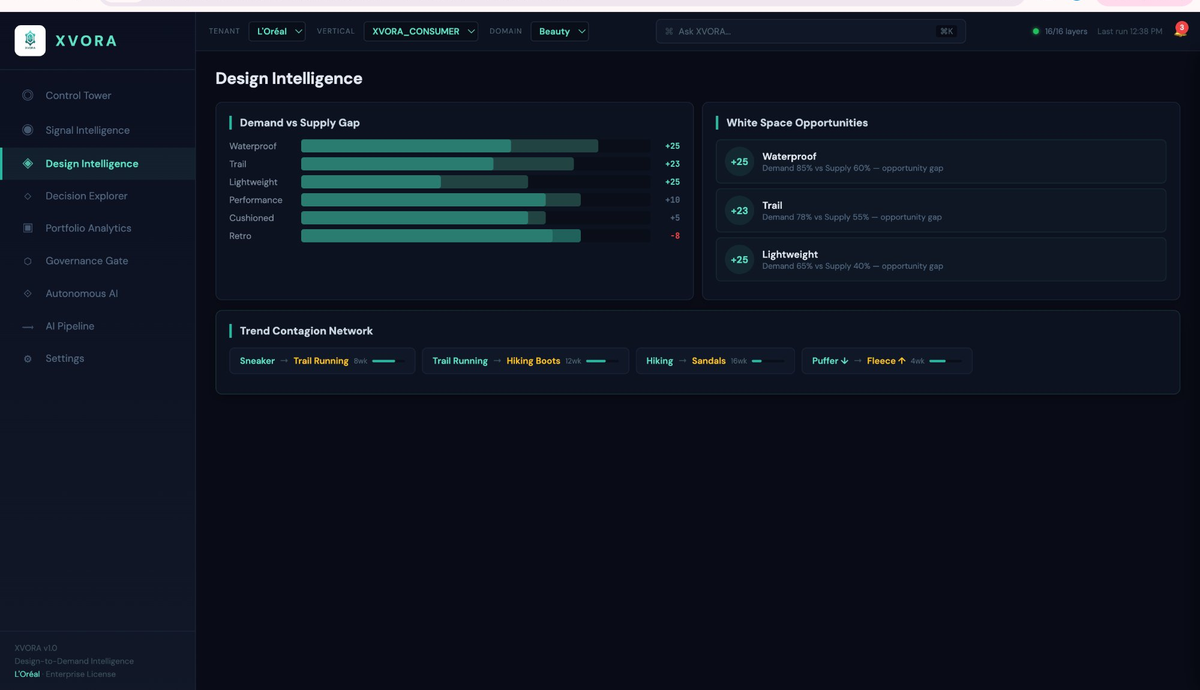1200x690 pixels.
Task: Click the Waterproof demand vs supply bar
Action: pyautogui.click(x=448, y=145)
